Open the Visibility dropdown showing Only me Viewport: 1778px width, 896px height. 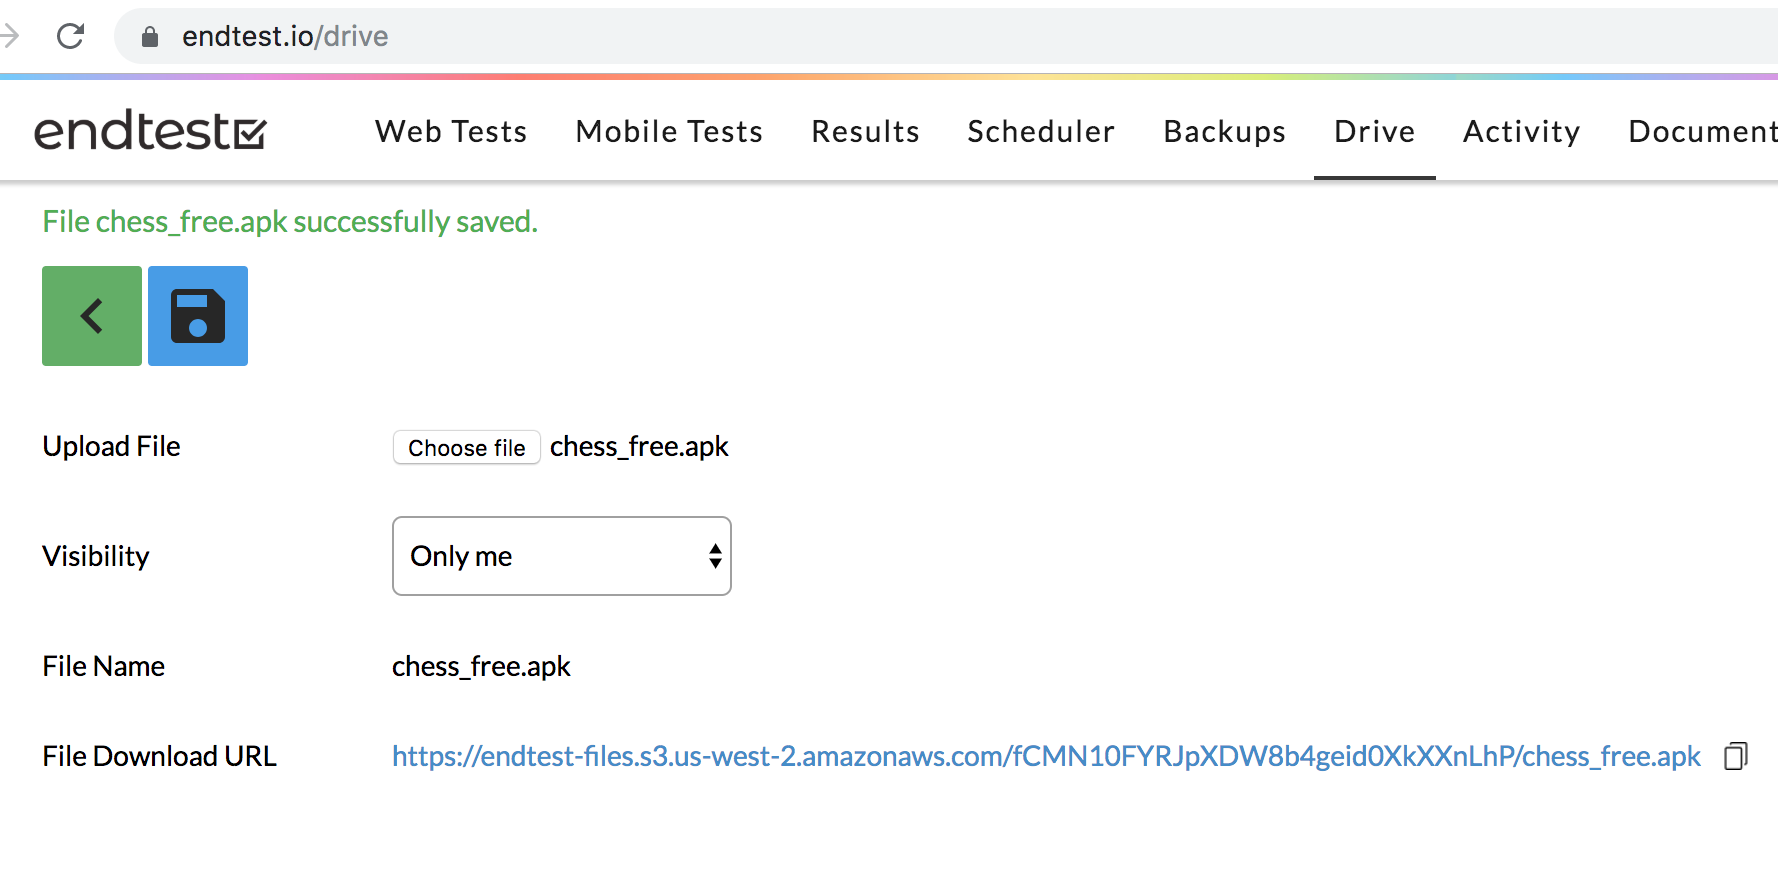coord(561,556)
